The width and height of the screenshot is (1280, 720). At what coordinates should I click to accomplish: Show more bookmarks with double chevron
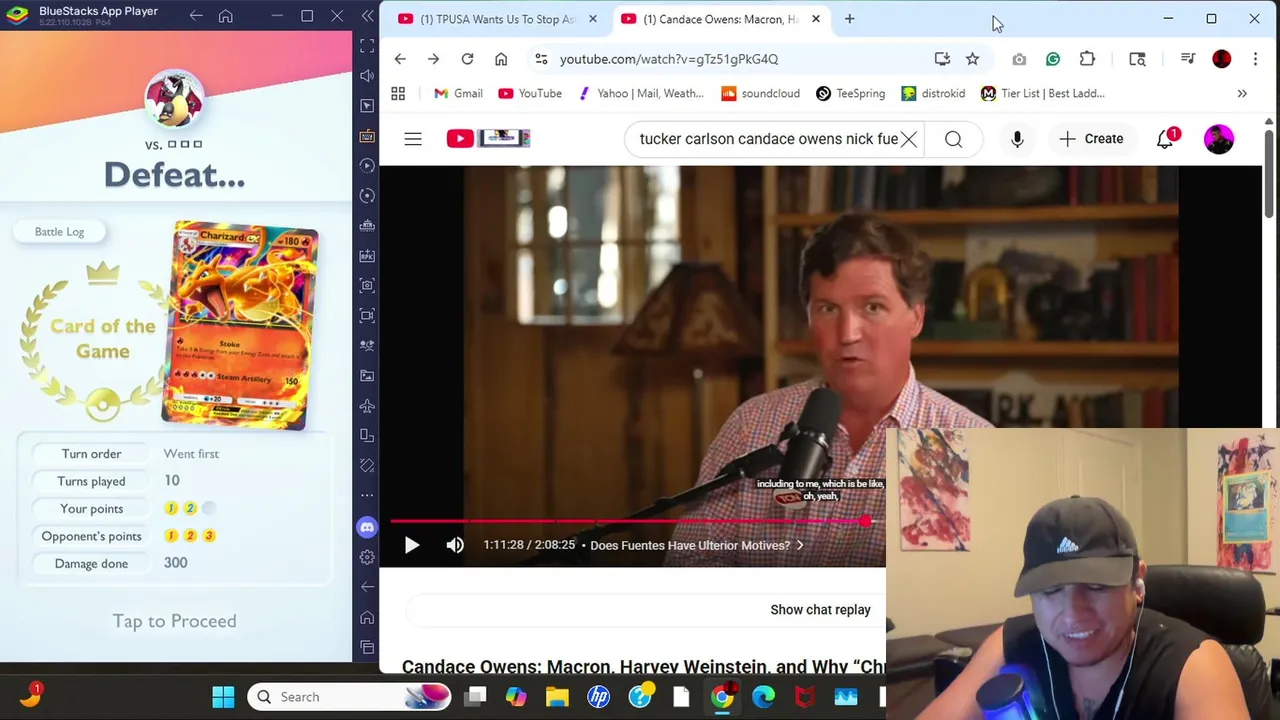pyautogui.click(x=1242, y=94)
